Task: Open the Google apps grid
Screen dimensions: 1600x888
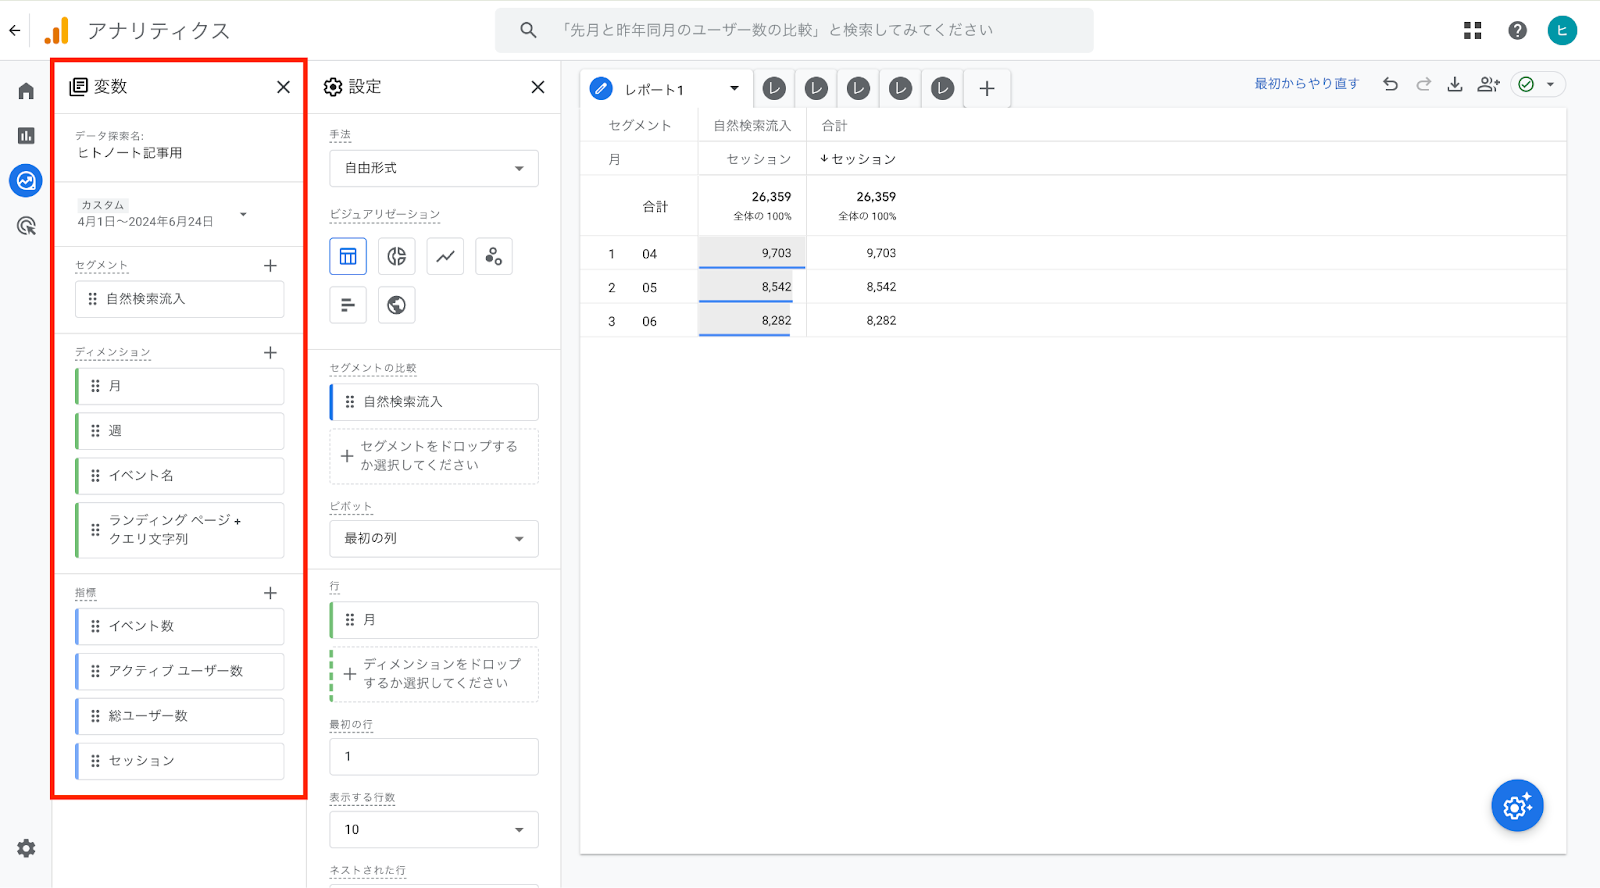Action: (x=1472, y=30)
